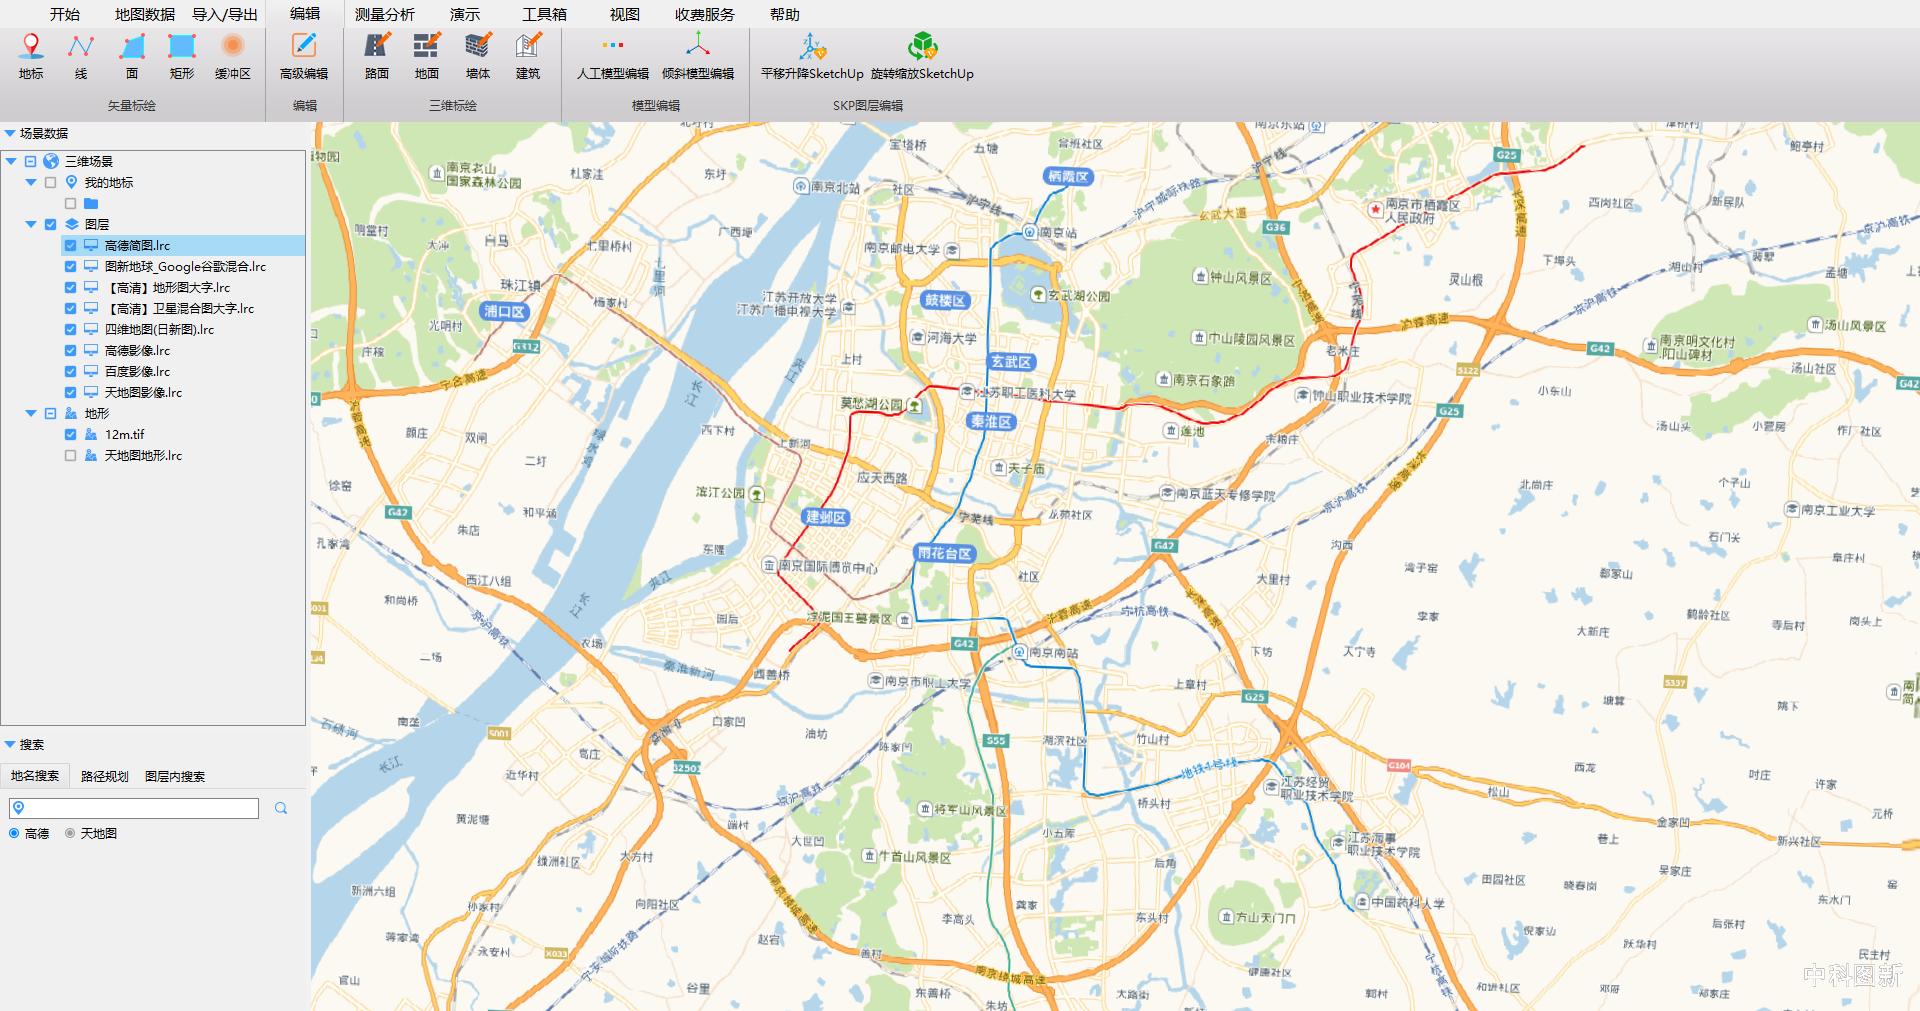Uncheck the 百度影像.lrc checkbox
Viewport: 1920px width, 1011px height.
click(x=70, y=371)
